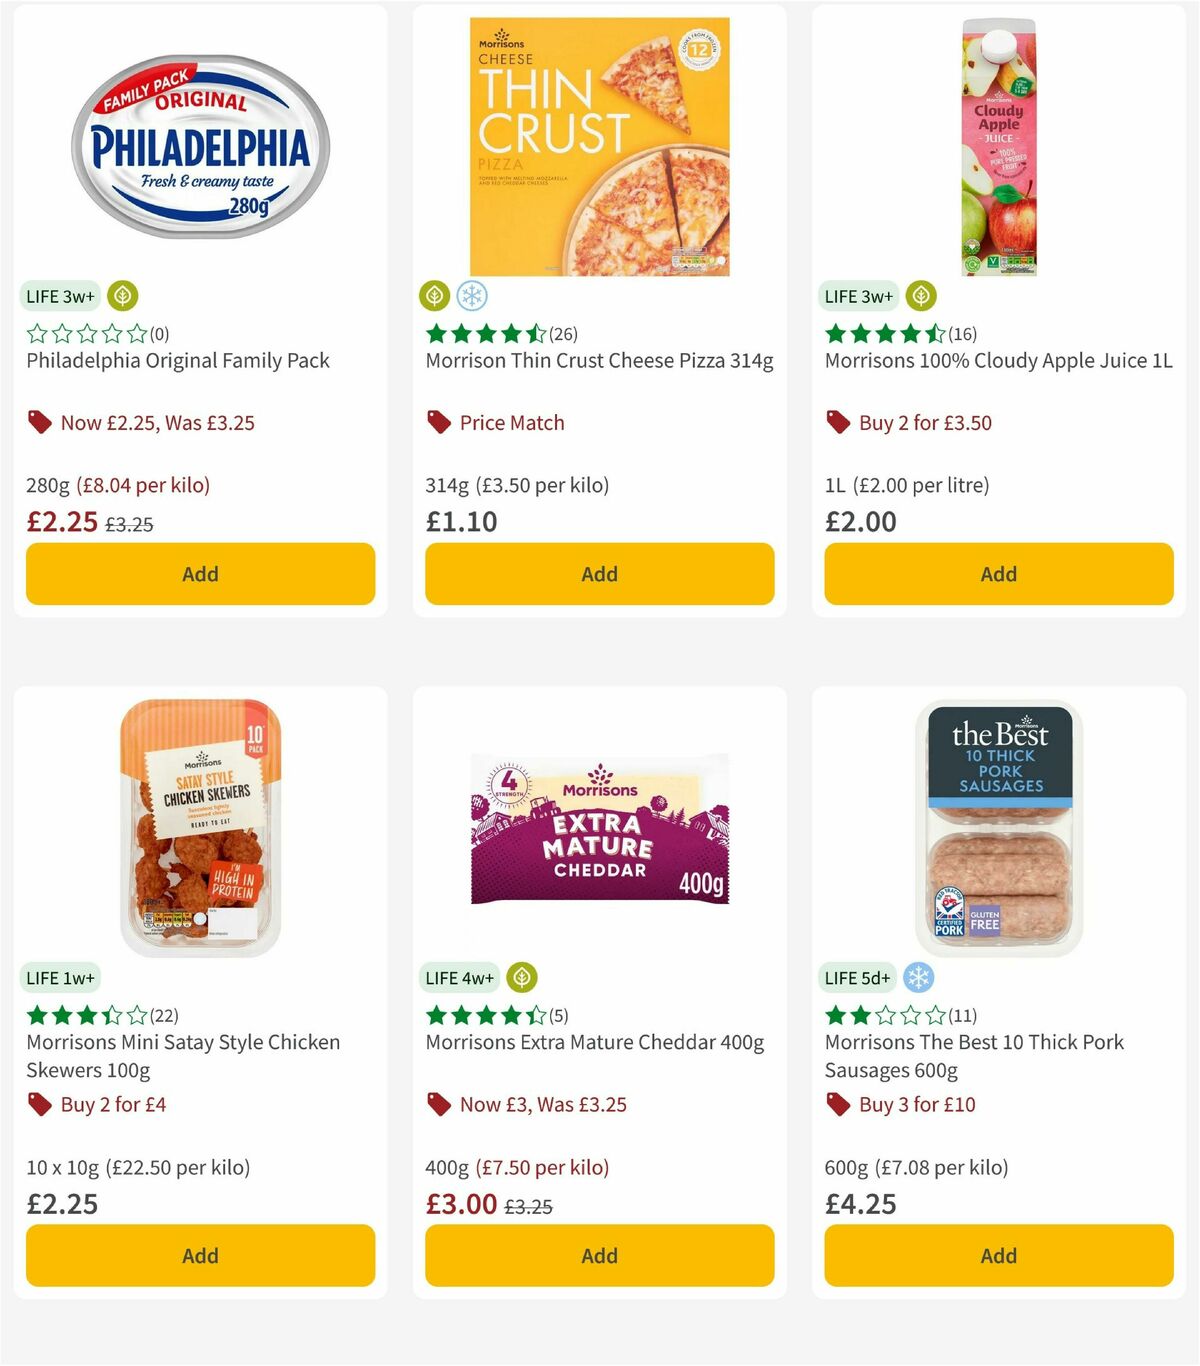
Task: Click the organic leaf icon on Philadelphia product
Action: pos(120,296)
